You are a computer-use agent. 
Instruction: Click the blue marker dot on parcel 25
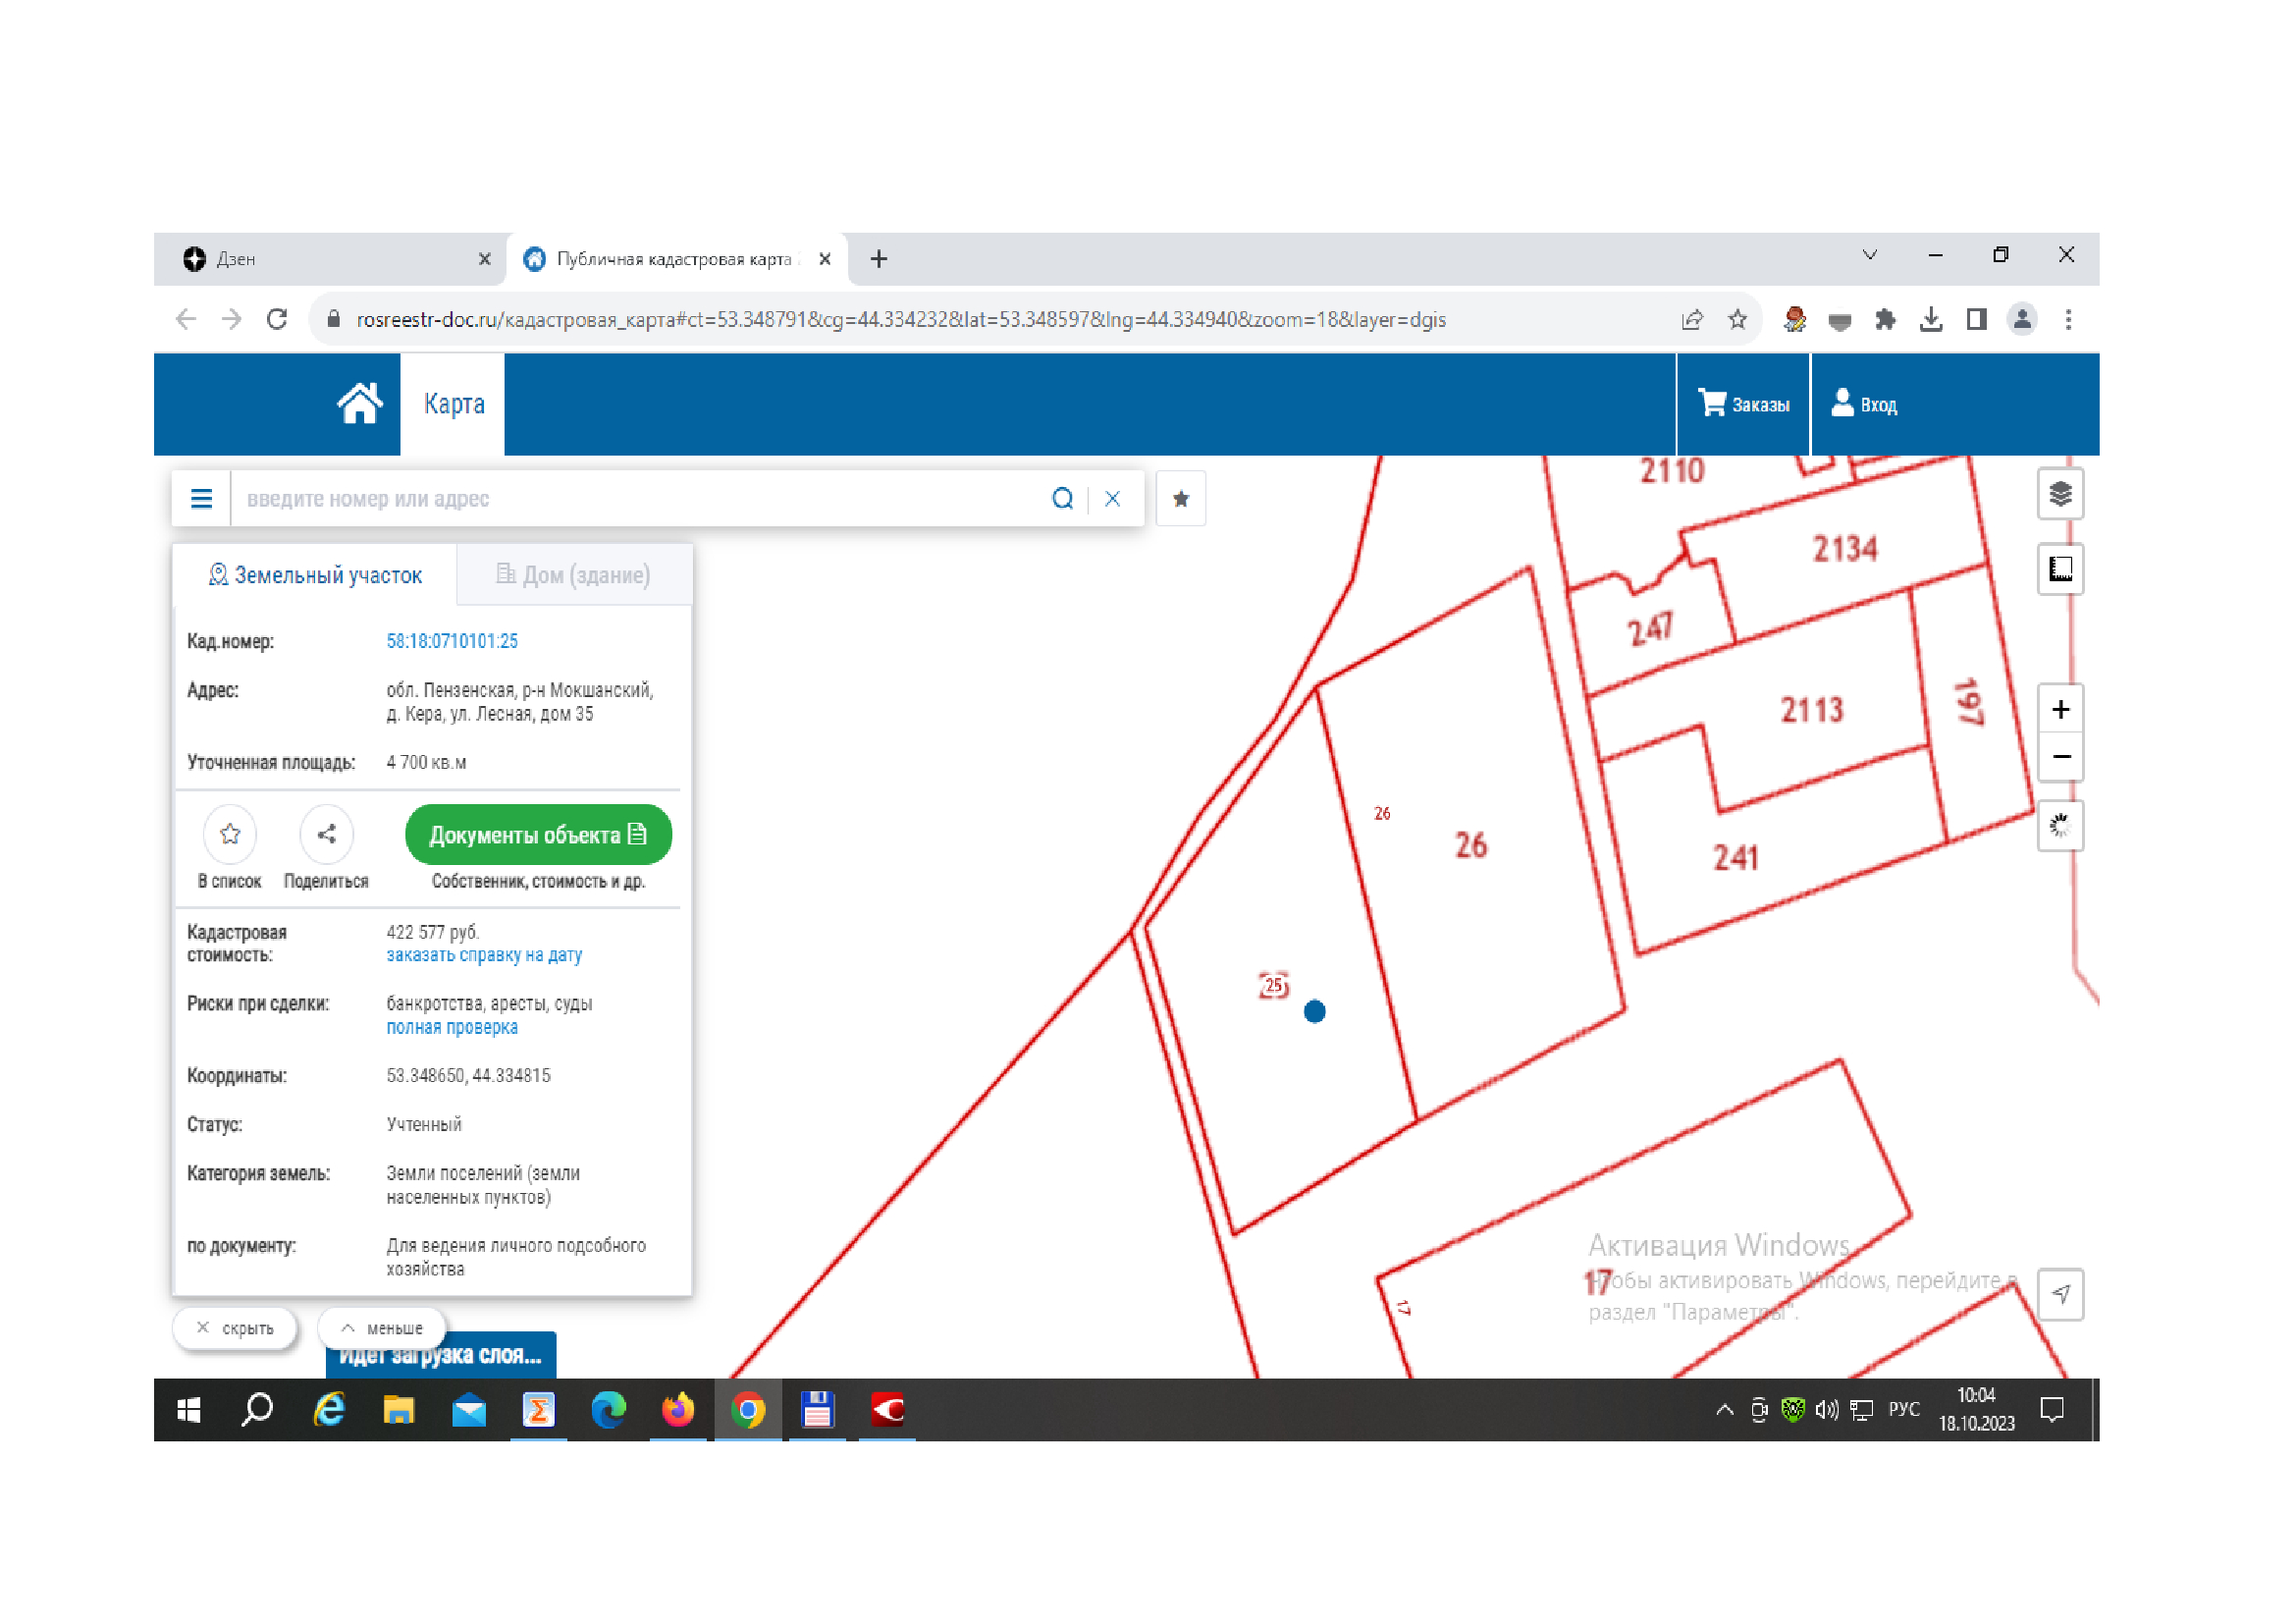tap(1314, 1011)
